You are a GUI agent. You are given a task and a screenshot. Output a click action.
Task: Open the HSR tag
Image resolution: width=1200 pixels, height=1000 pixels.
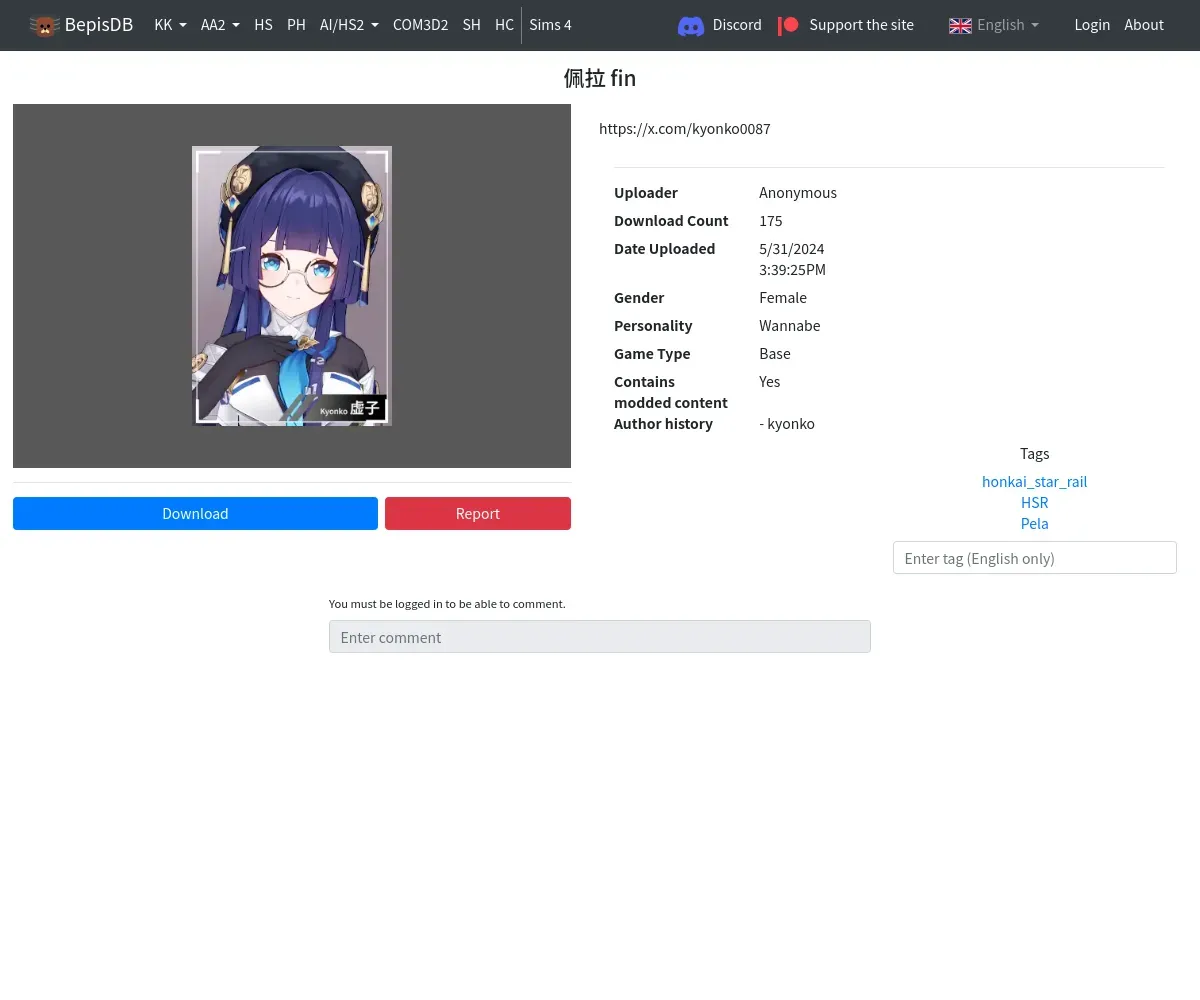pyautogui.click(x=1034, y=503)
